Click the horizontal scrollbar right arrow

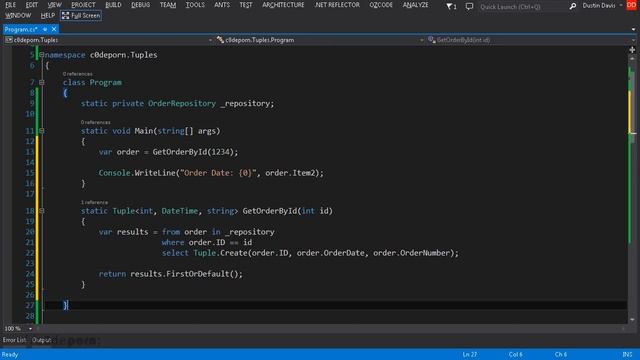[623, 329]
